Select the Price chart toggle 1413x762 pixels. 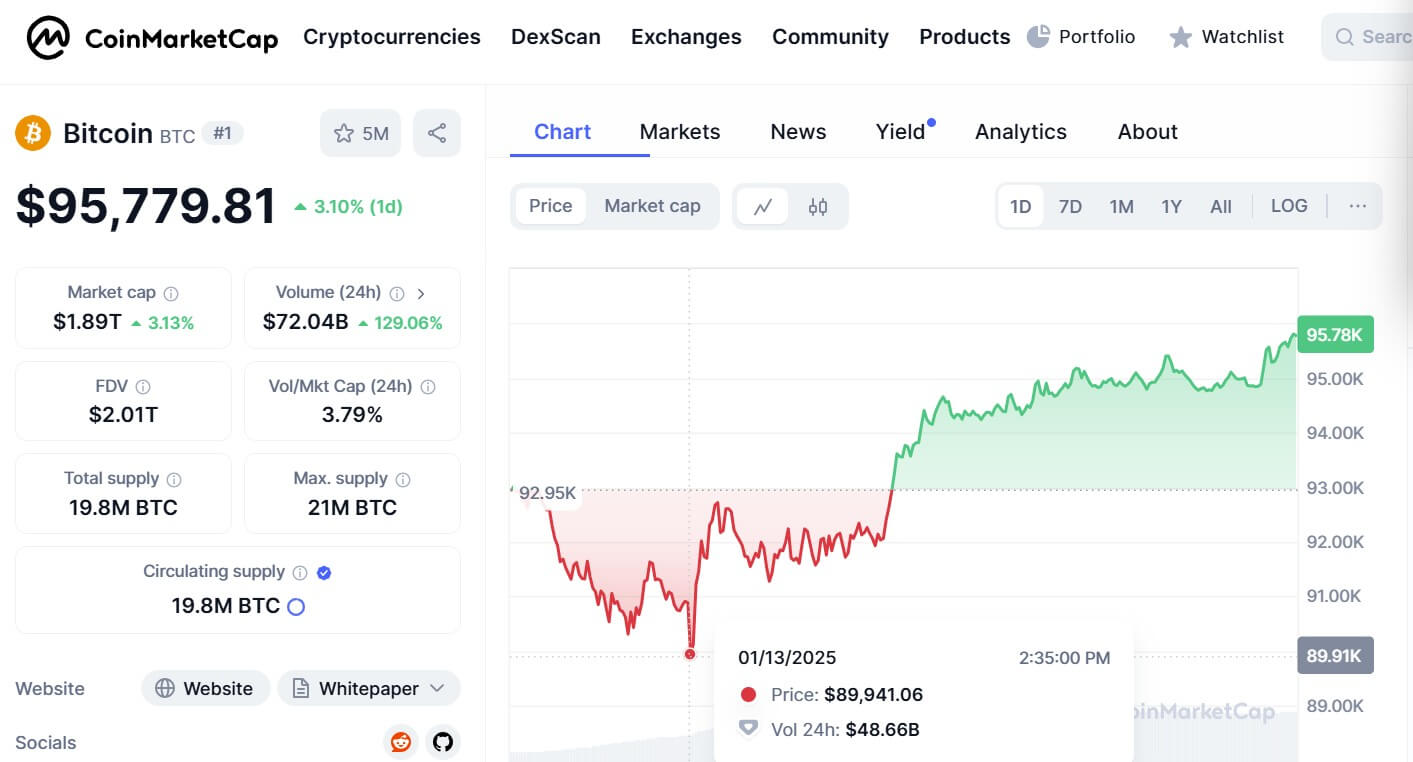[550, 206]
